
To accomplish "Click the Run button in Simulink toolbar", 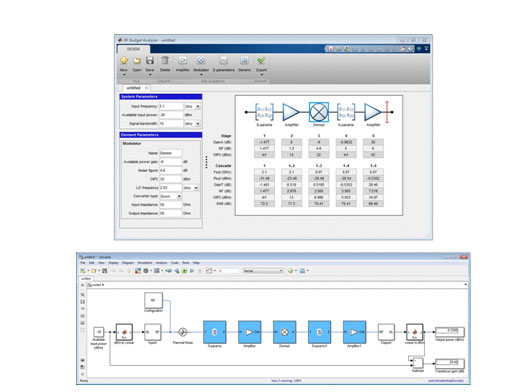I will coord(184,271).
